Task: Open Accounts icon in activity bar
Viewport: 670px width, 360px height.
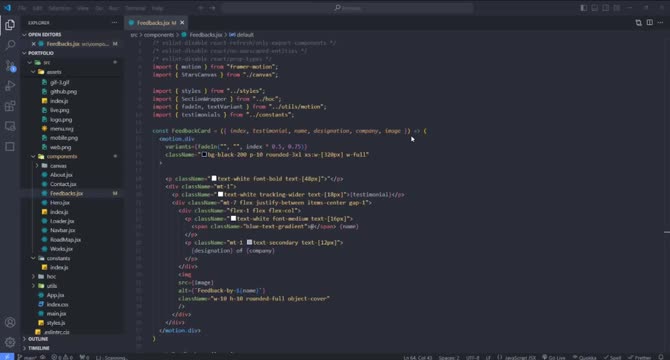Action: tap(10, 322)
